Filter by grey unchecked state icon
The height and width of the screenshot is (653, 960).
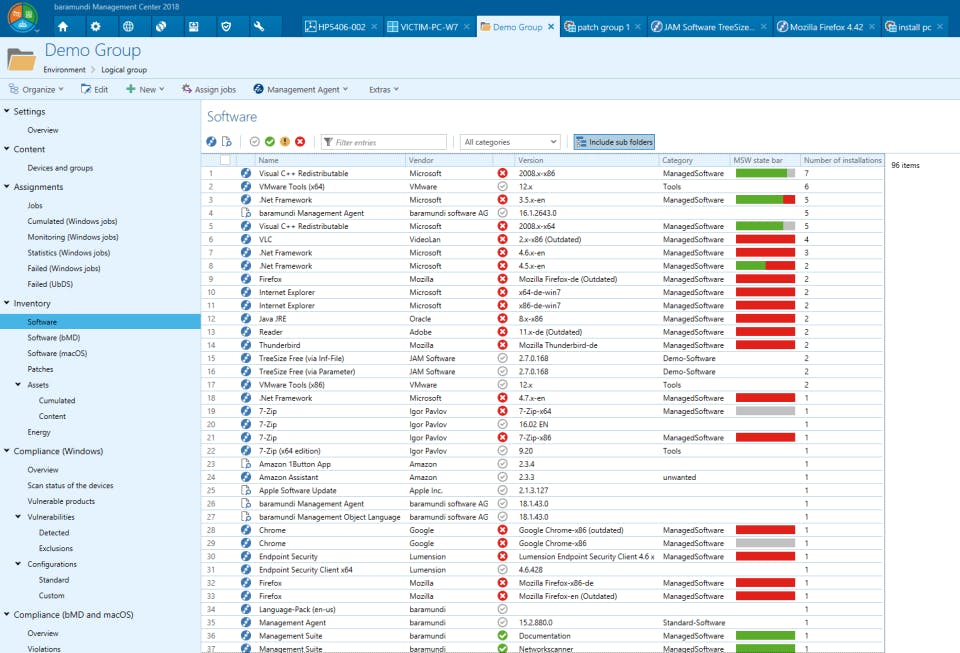[255, 142]
